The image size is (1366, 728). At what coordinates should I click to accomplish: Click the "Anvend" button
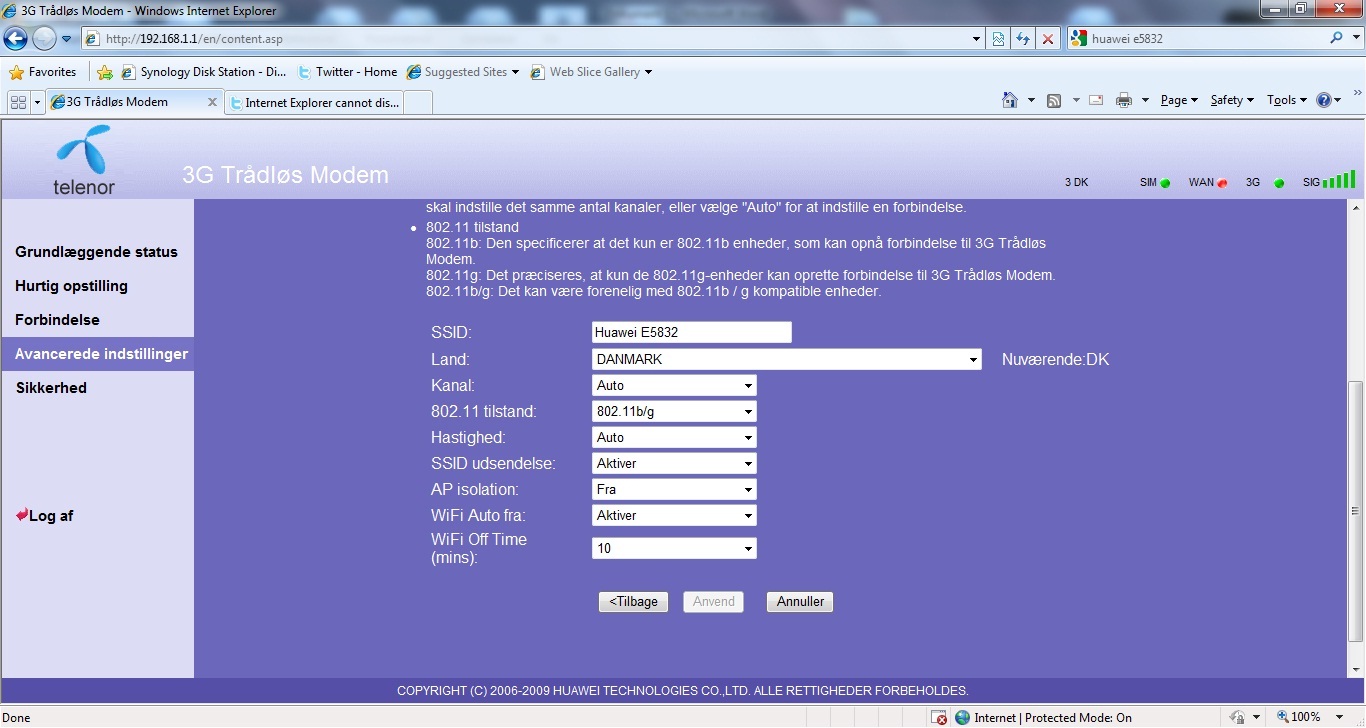coord(714,602)
